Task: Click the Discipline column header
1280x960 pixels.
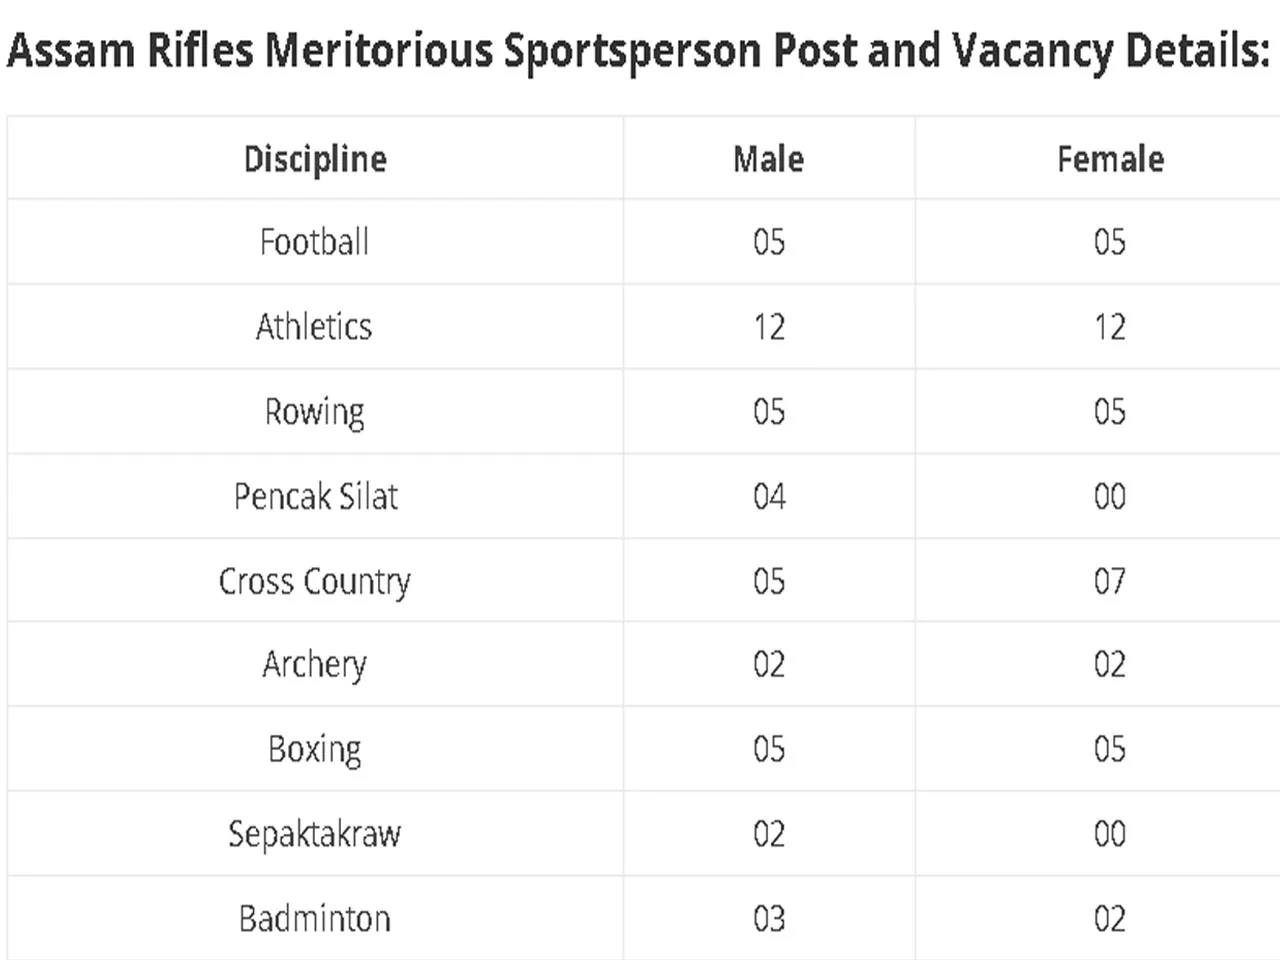Action: tap(315, 159)
